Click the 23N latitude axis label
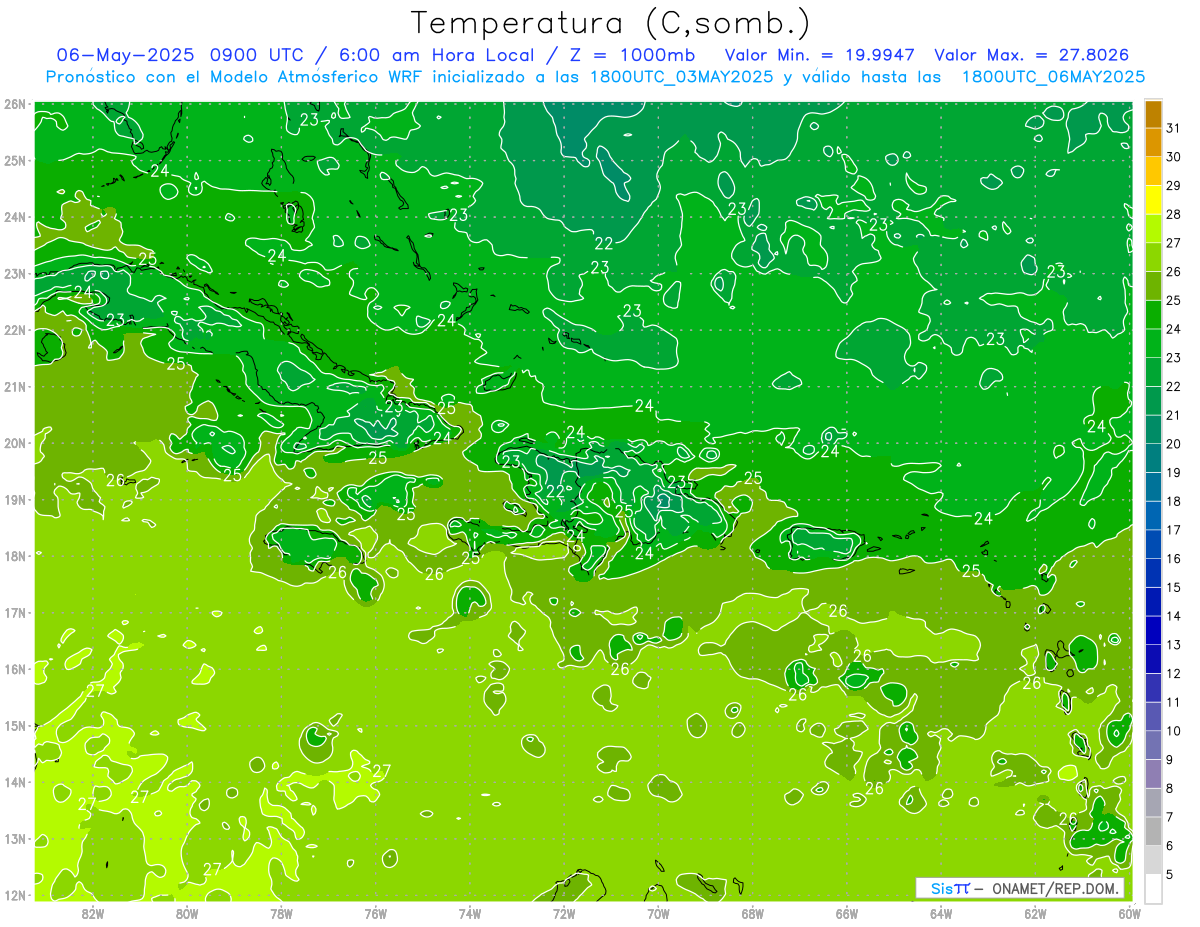The height and width of the screenshot is (927, 1200). click(14, 274)
